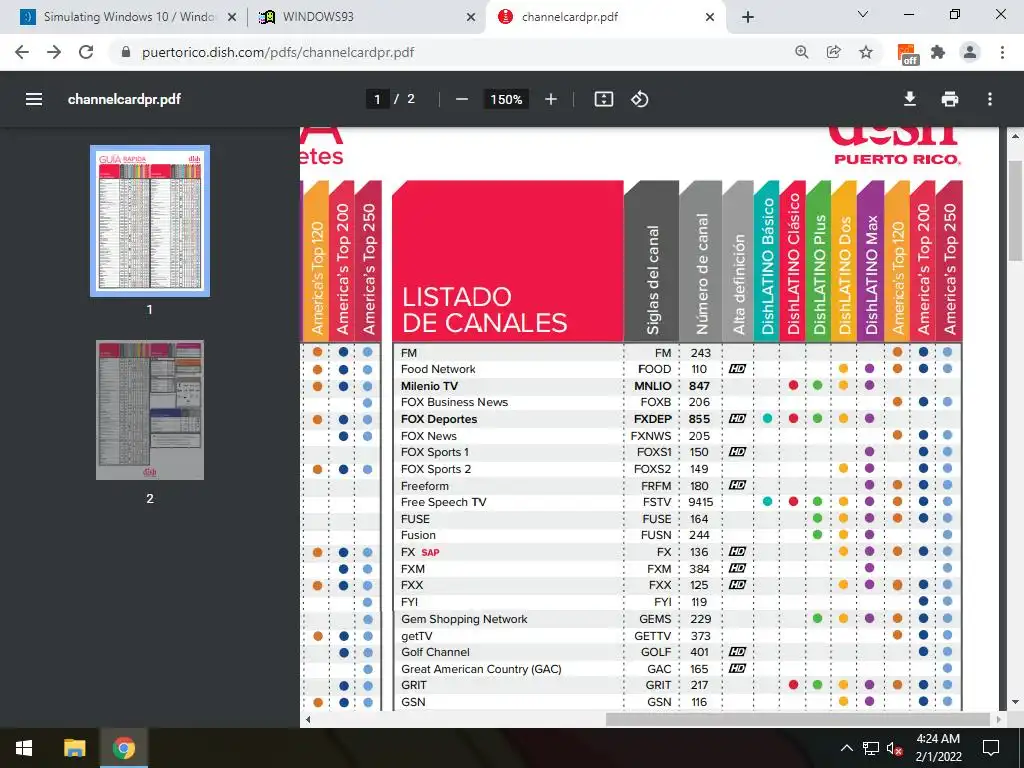Select page 1 thumbnail
Image resolution: width=1024 pixels, height=768 pixels.
pyautogui.click(x=150, y=221)
